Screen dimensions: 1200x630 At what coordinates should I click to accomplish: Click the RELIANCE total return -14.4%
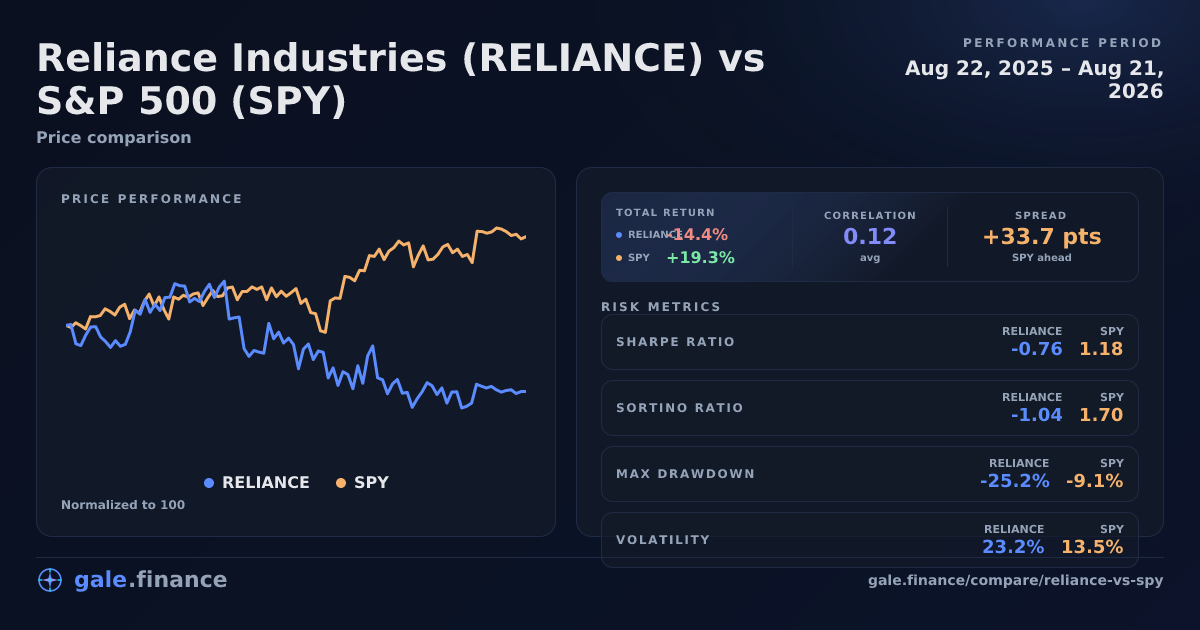(698, 235)
